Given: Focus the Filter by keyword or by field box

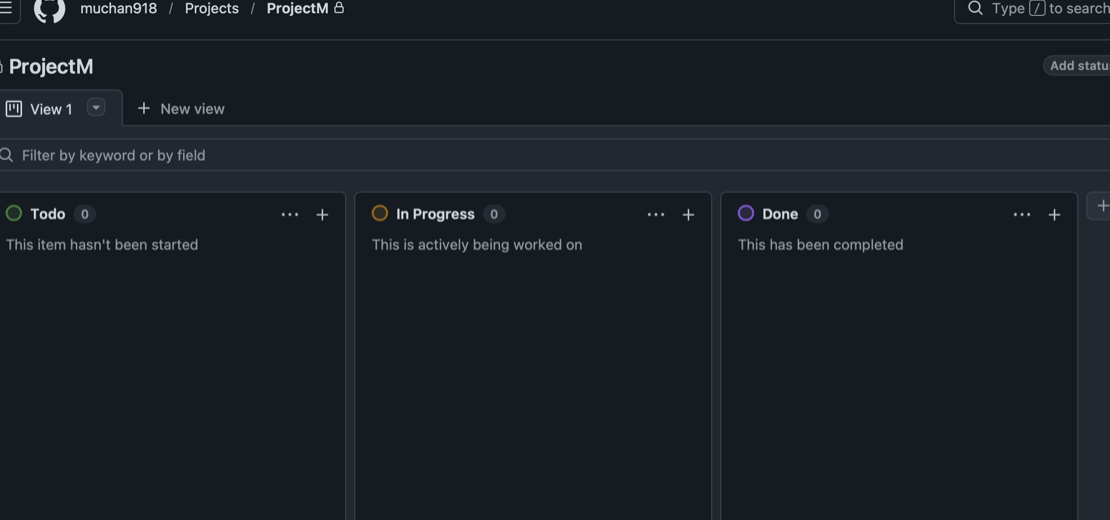Looking at the screenshot, I should coord(555,155).
